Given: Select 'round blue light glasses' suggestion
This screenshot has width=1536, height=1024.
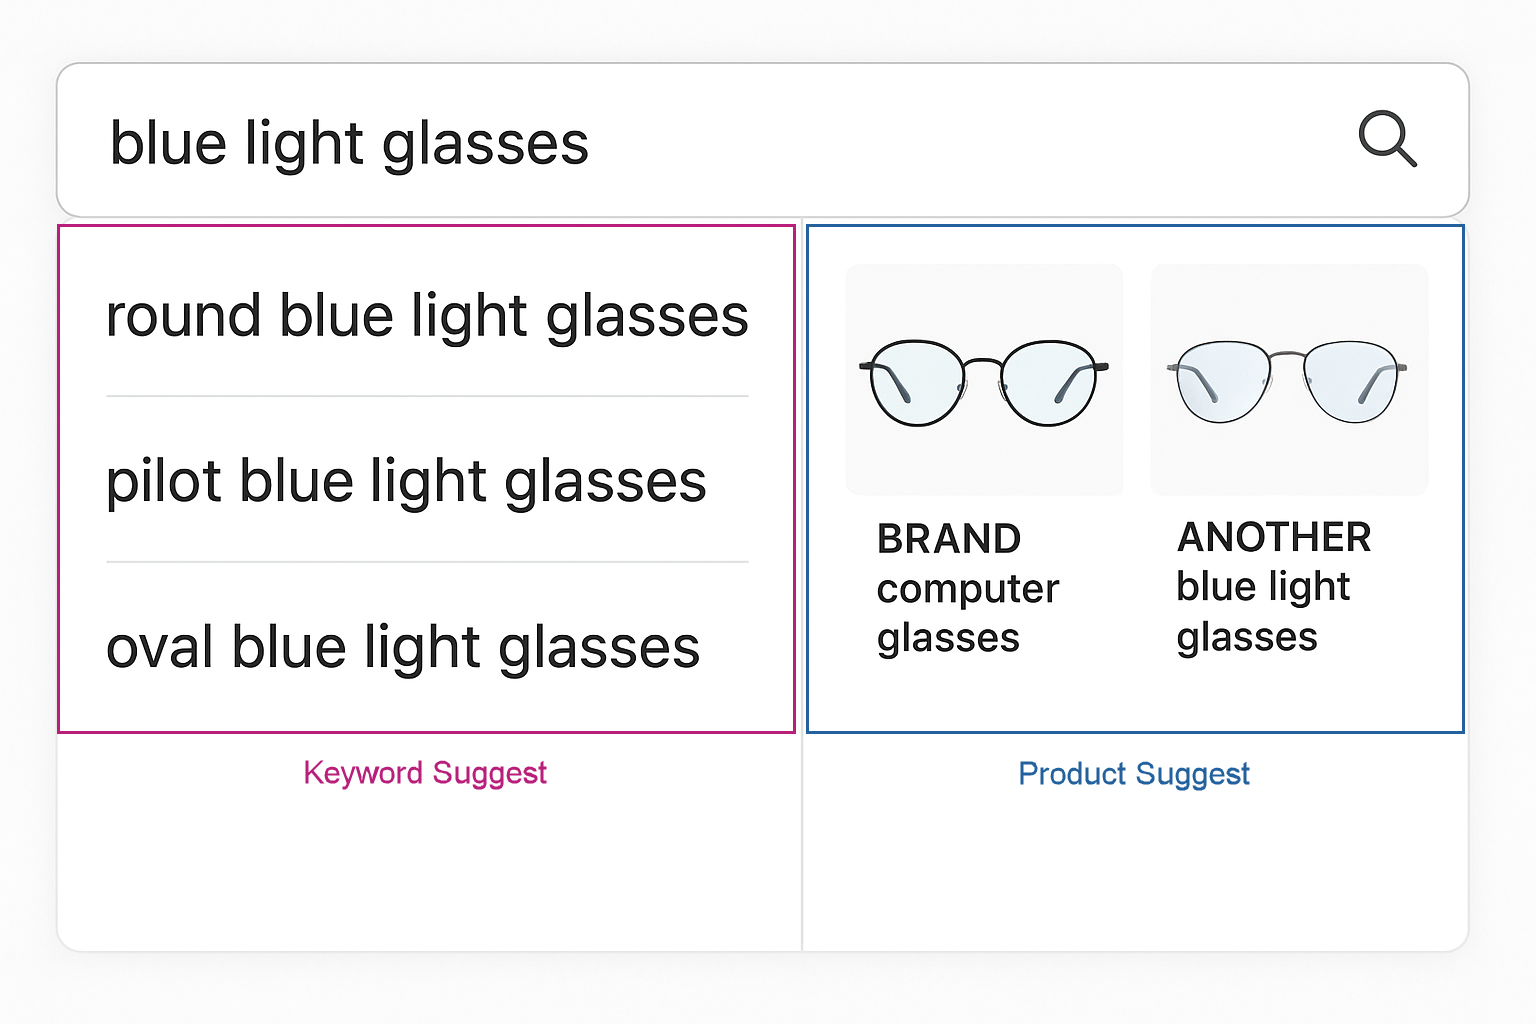Looking at the screenshot, I should pos(427,316).
